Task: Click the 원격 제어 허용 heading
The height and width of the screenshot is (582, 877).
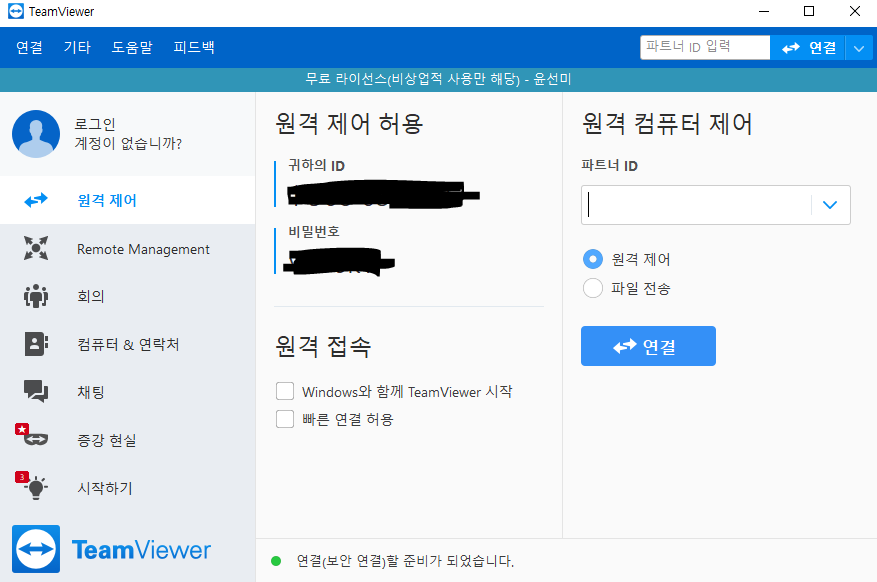Action: click(349, 124)
